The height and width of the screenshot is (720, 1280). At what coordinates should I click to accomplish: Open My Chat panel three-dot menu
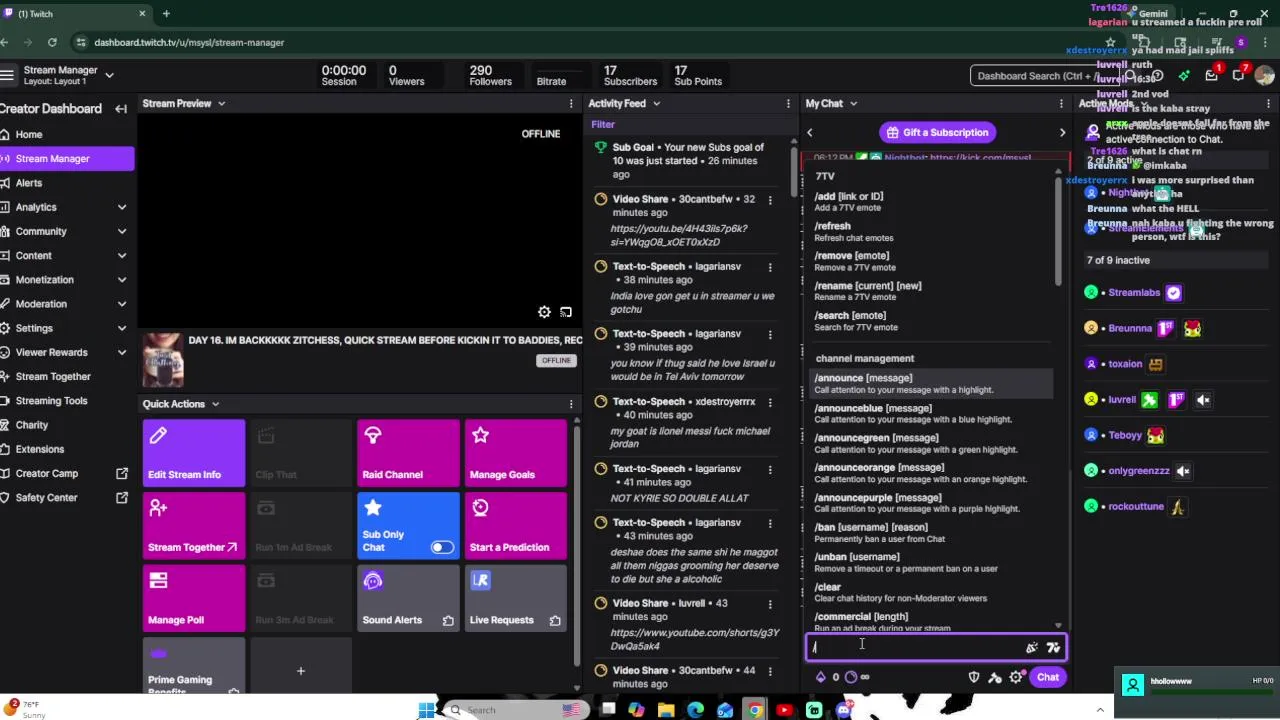(1061, 104)
